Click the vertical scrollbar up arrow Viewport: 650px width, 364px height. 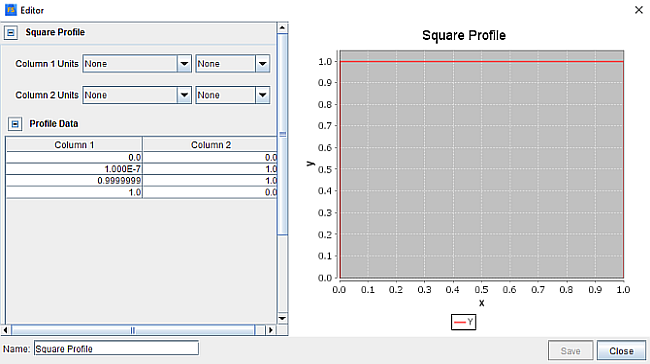click(x=282, y=28)
